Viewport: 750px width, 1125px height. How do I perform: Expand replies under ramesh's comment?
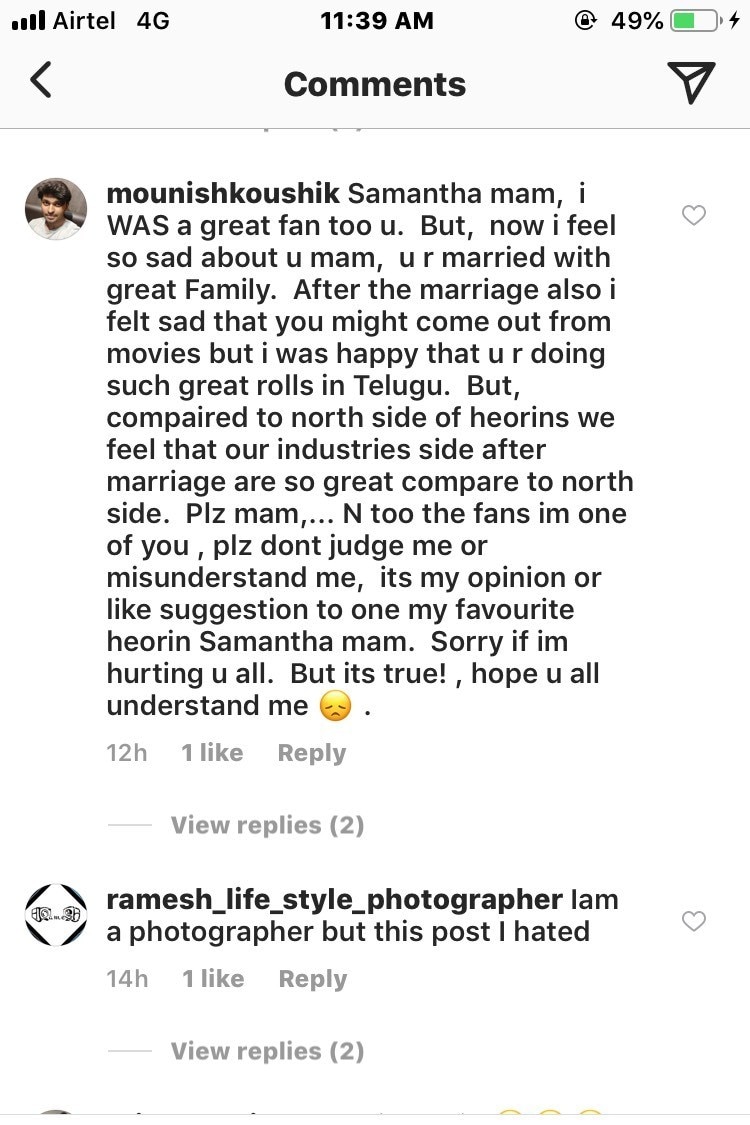pos(267,1051)
